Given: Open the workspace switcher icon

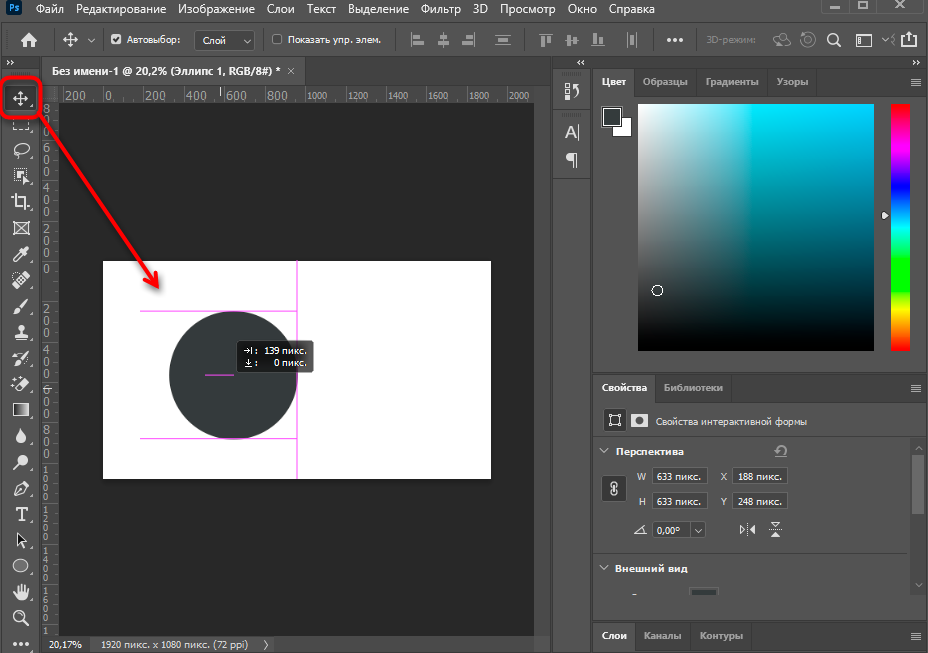Looking at the screenshot, I should 864,40.
